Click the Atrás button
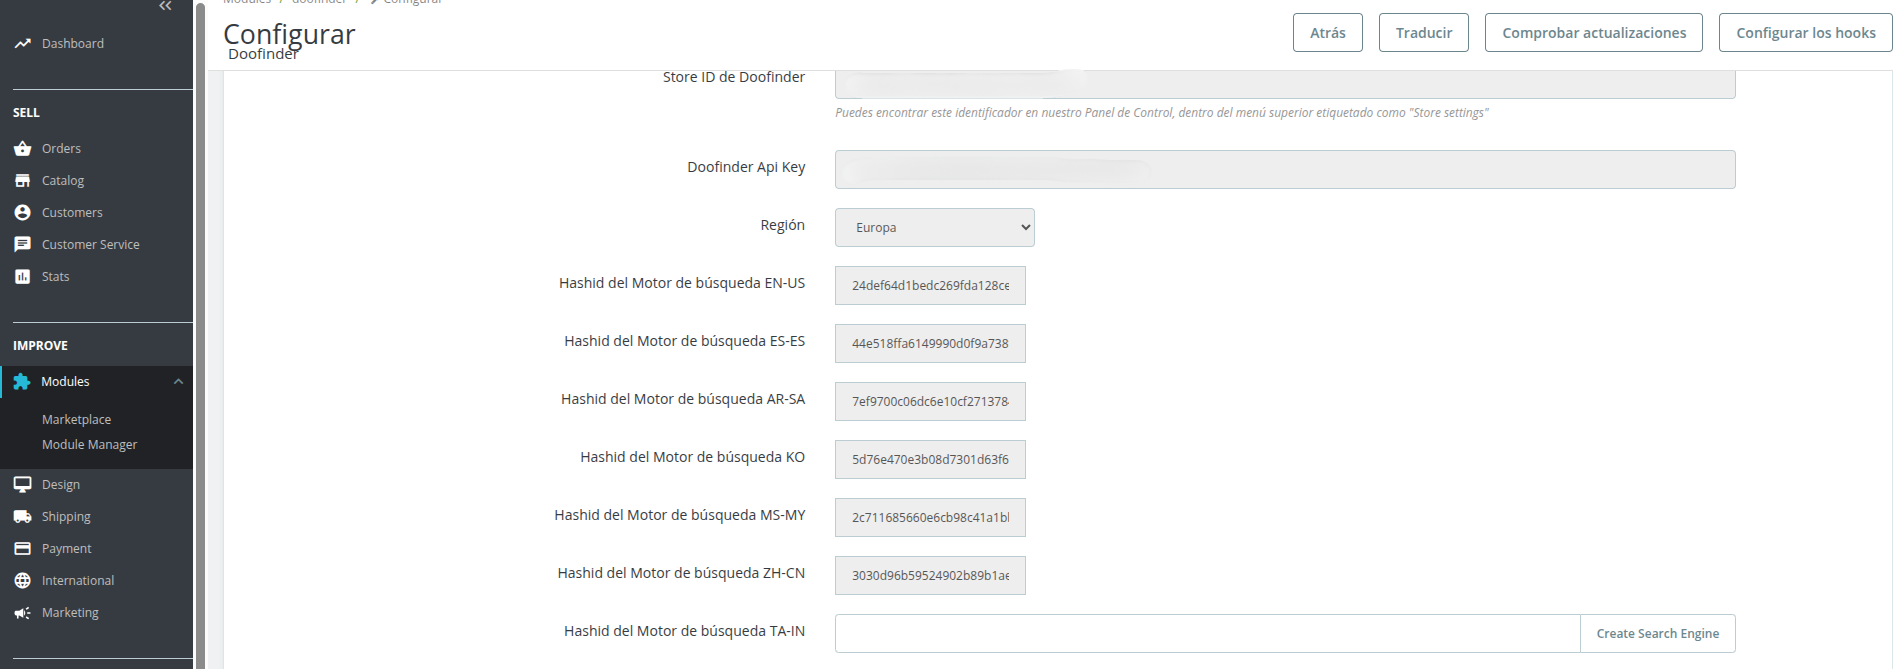 1327,33
